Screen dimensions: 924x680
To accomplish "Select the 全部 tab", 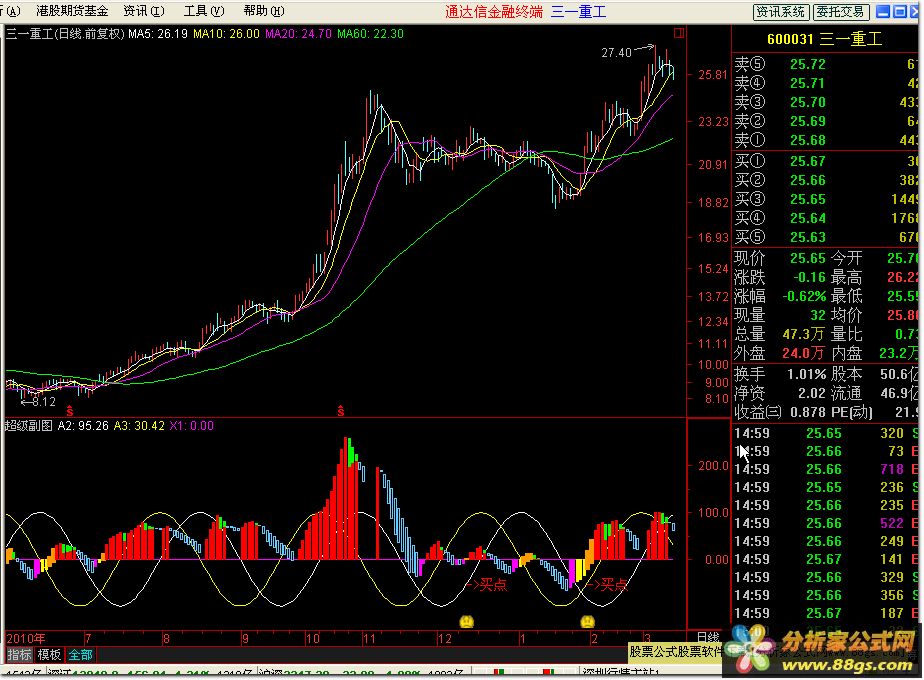I will (80, 654).
